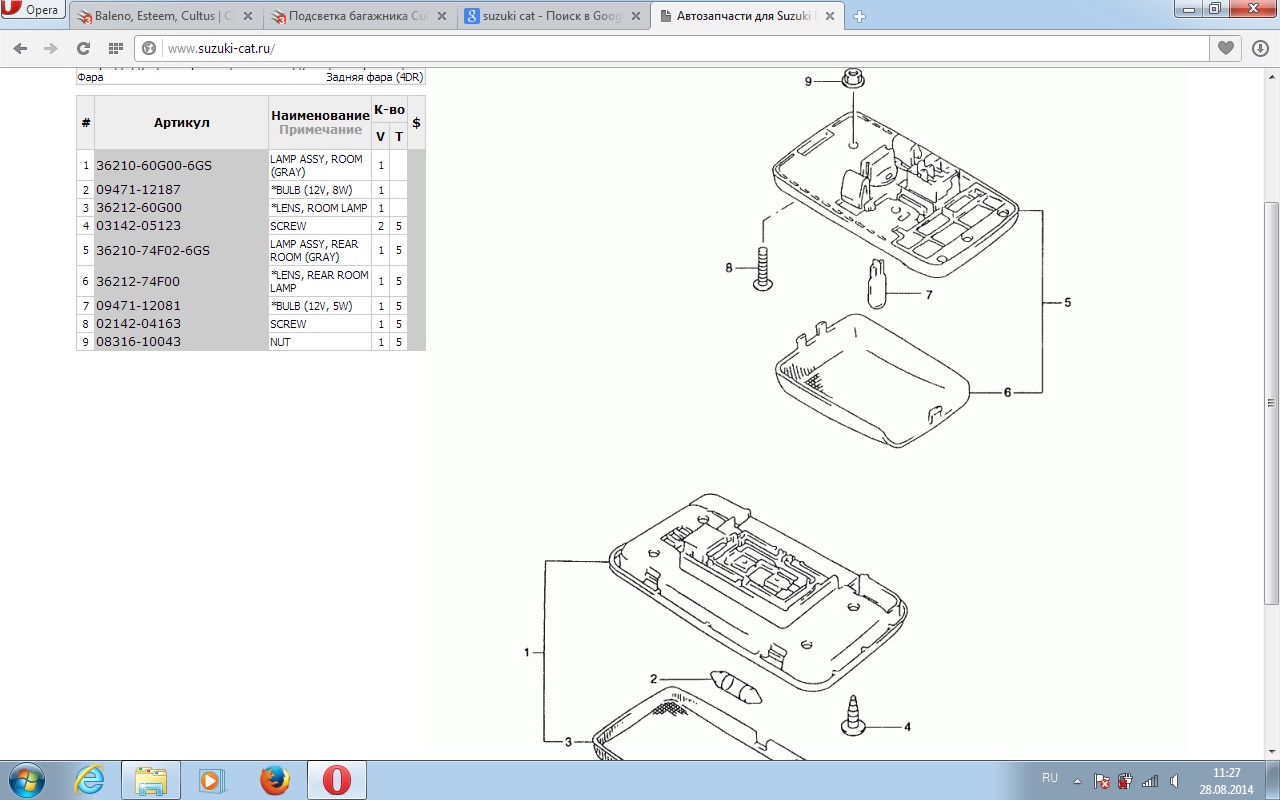Select part number 02142-04163
The height and width of the screenshot is (800, 1280).
[138, 324]
